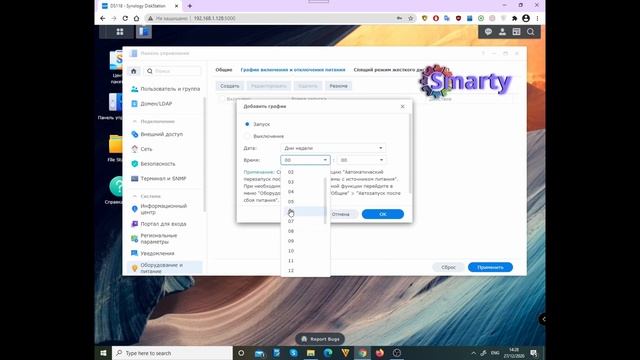The width and height of the screenshot is (640, 360).
Task: Open the browser extensions puzzle icon
Action: click(515, 18)
